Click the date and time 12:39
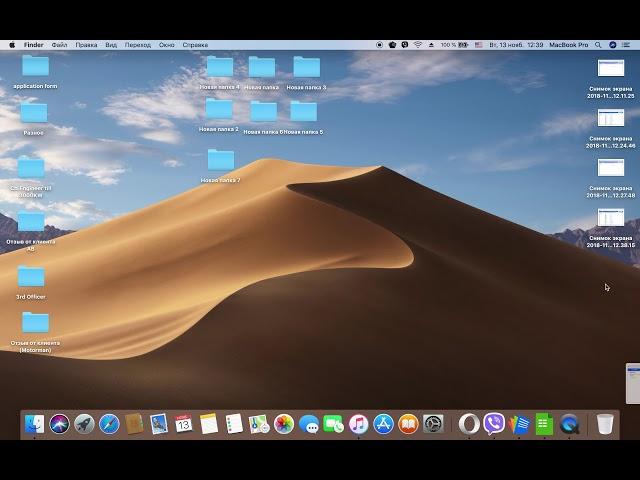 pos(516,45)
